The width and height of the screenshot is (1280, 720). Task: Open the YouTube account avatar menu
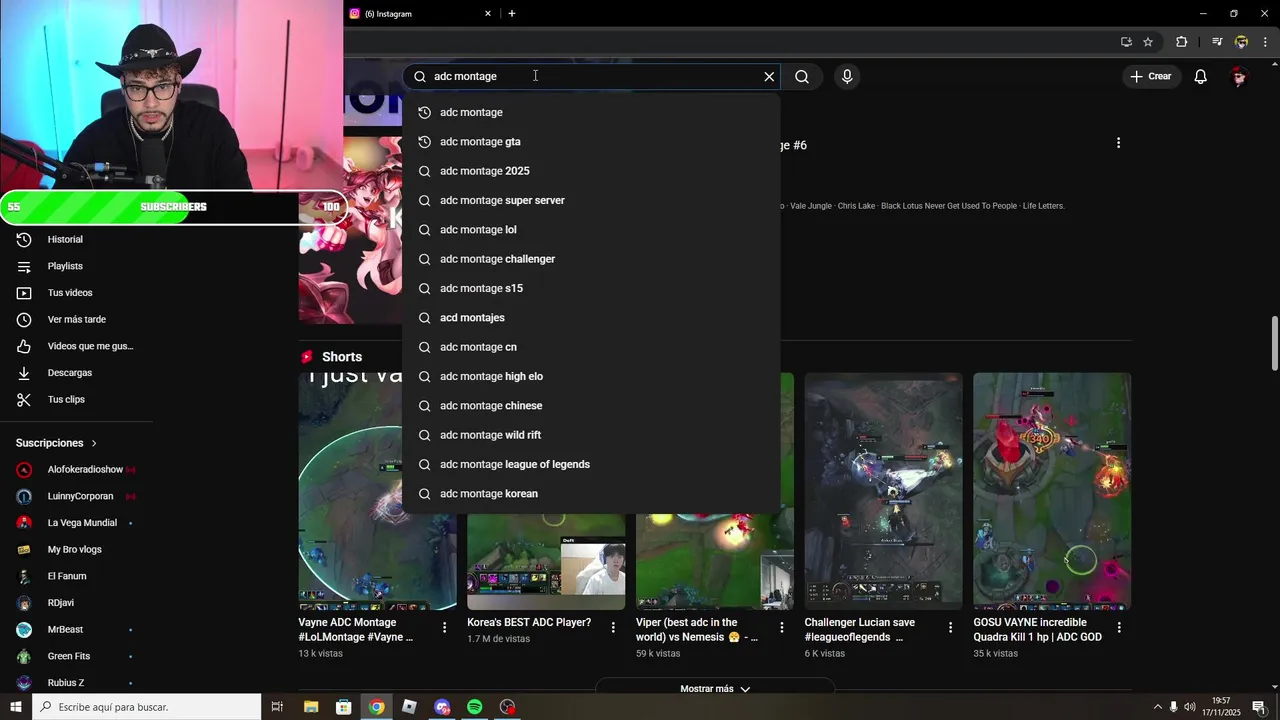pos(1239,76)
